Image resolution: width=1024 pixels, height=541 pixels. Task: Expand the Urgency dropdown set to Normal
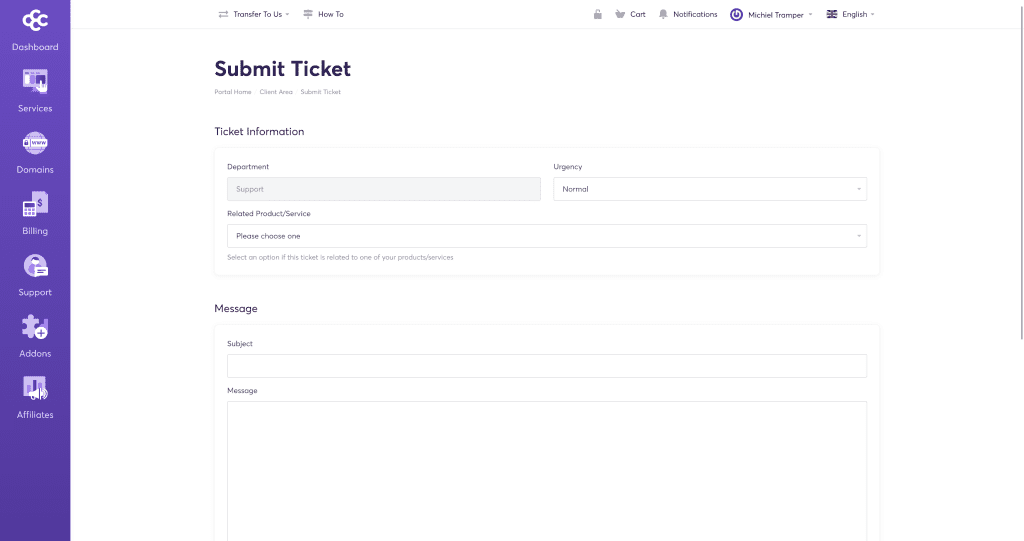710,189
